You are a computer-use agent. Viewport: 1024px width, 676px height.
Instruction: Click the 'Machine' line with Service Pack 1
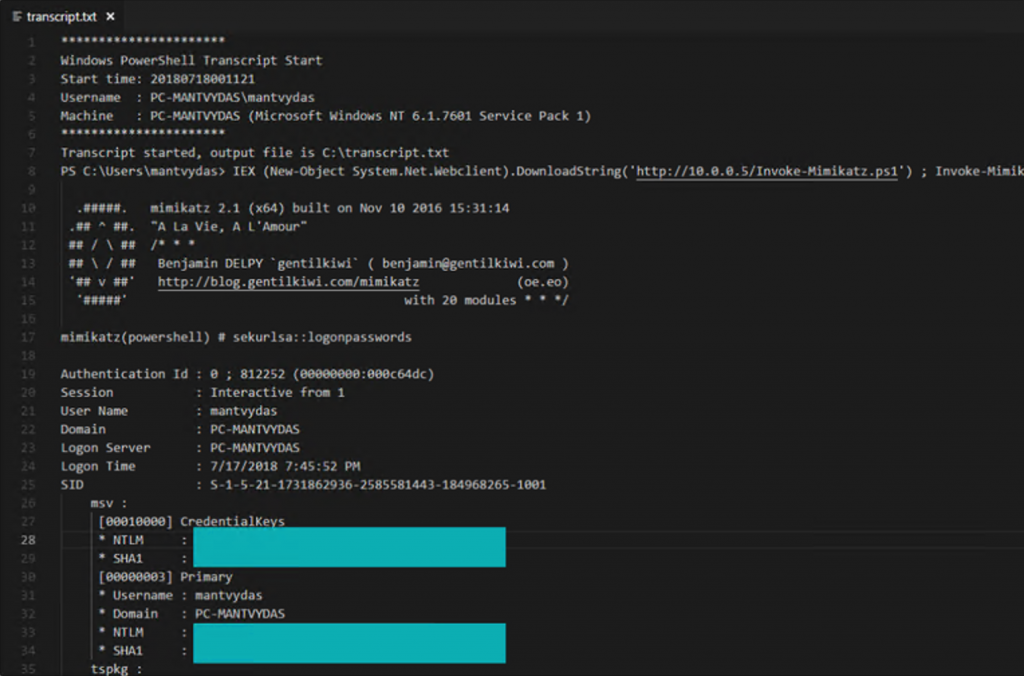(x=325, y=116)
